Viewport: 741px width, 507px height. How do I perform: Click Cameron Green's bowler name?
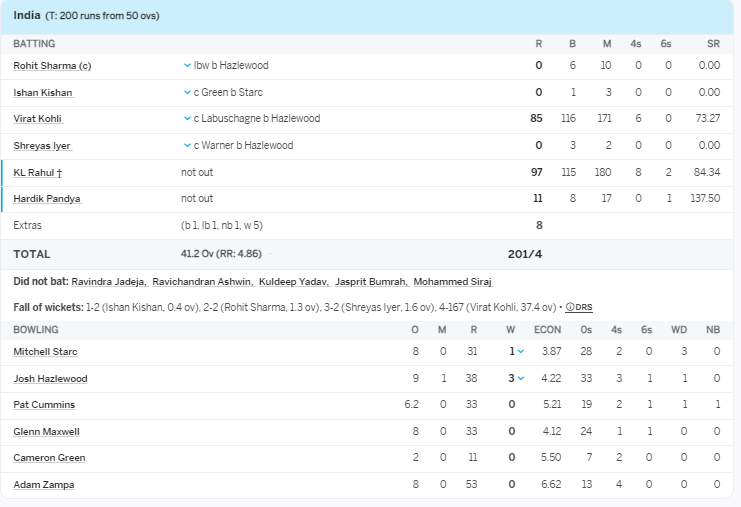click(49, 458)
